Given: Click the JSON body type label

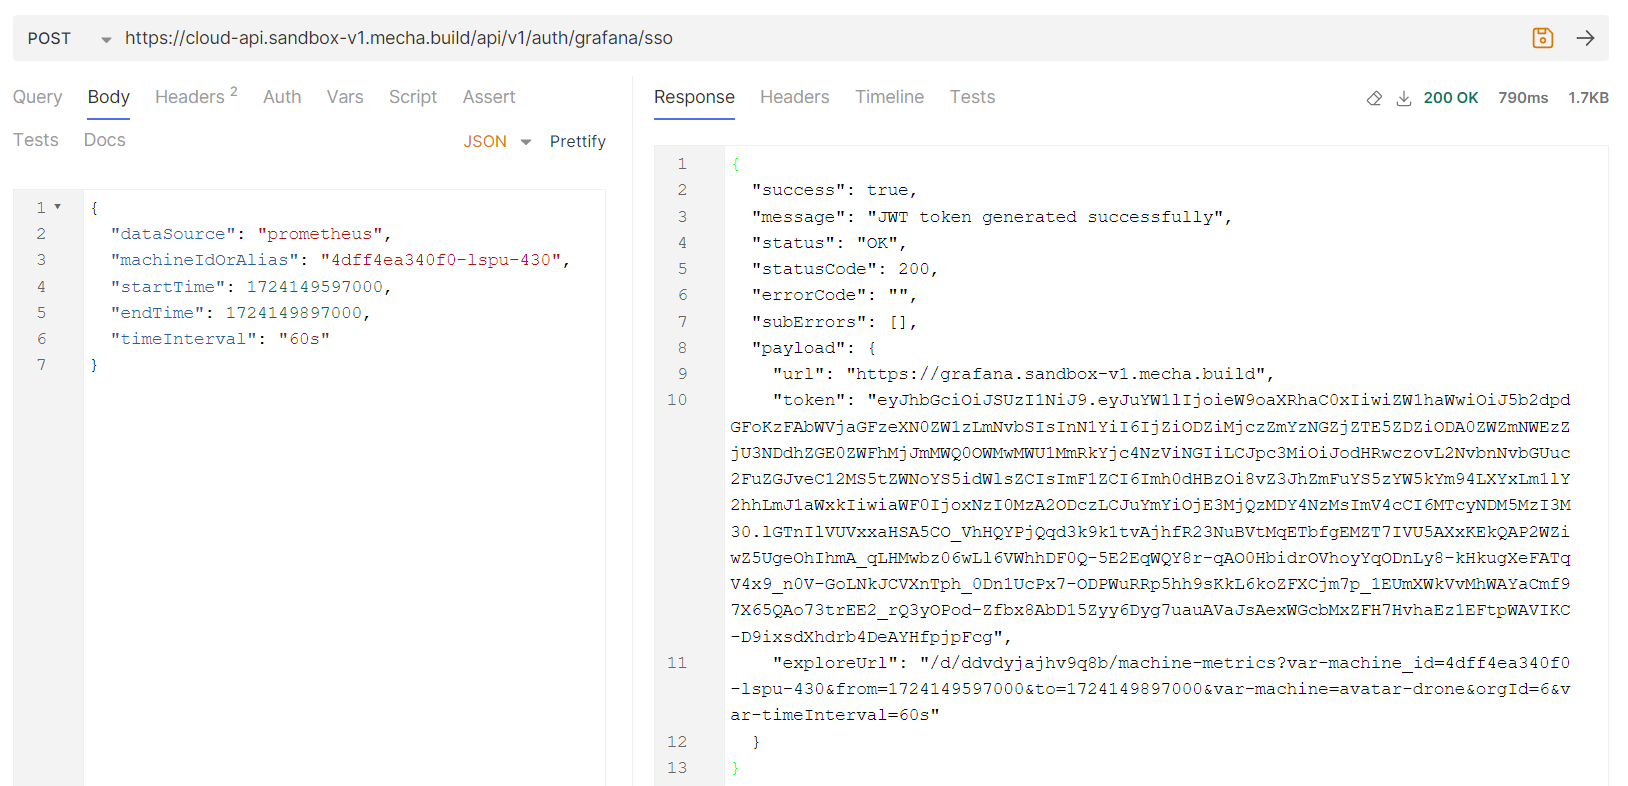Looking at the screenshot, I should (485, 142).
